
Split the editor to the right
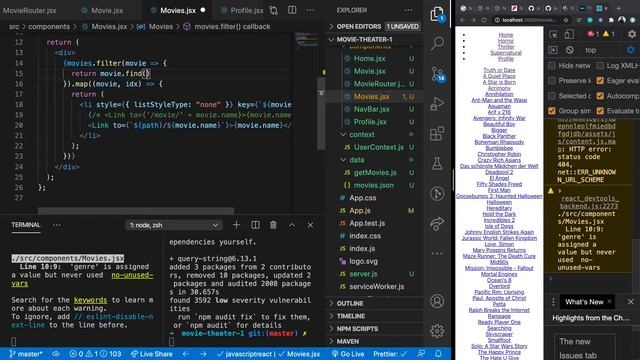click(292, 10)
